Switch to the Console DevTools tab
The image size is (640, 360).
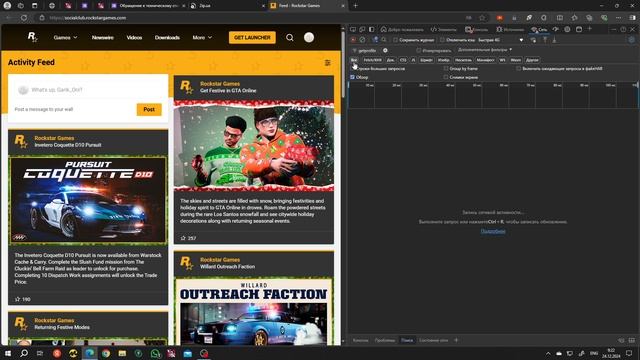[477, 29]
